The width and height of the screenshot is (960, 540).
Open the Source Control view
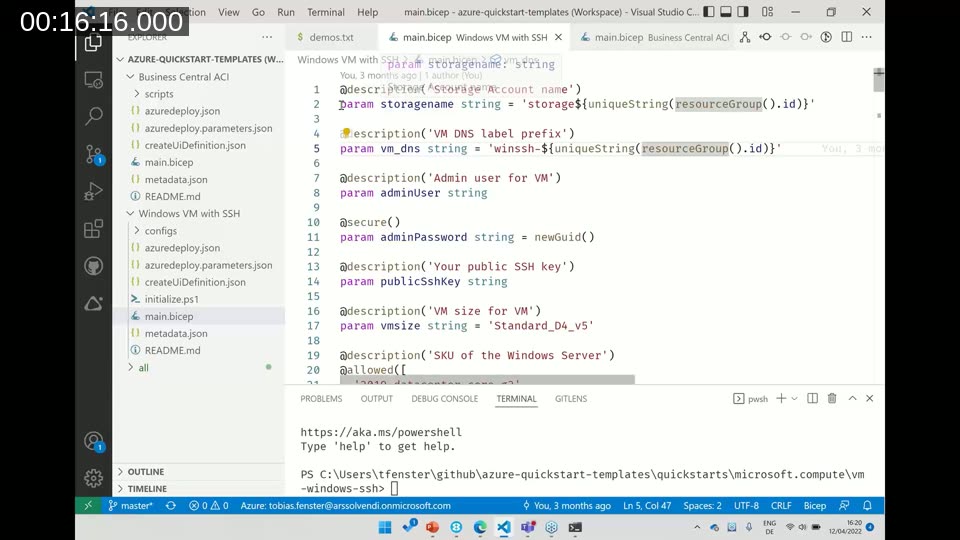(93, 154)
